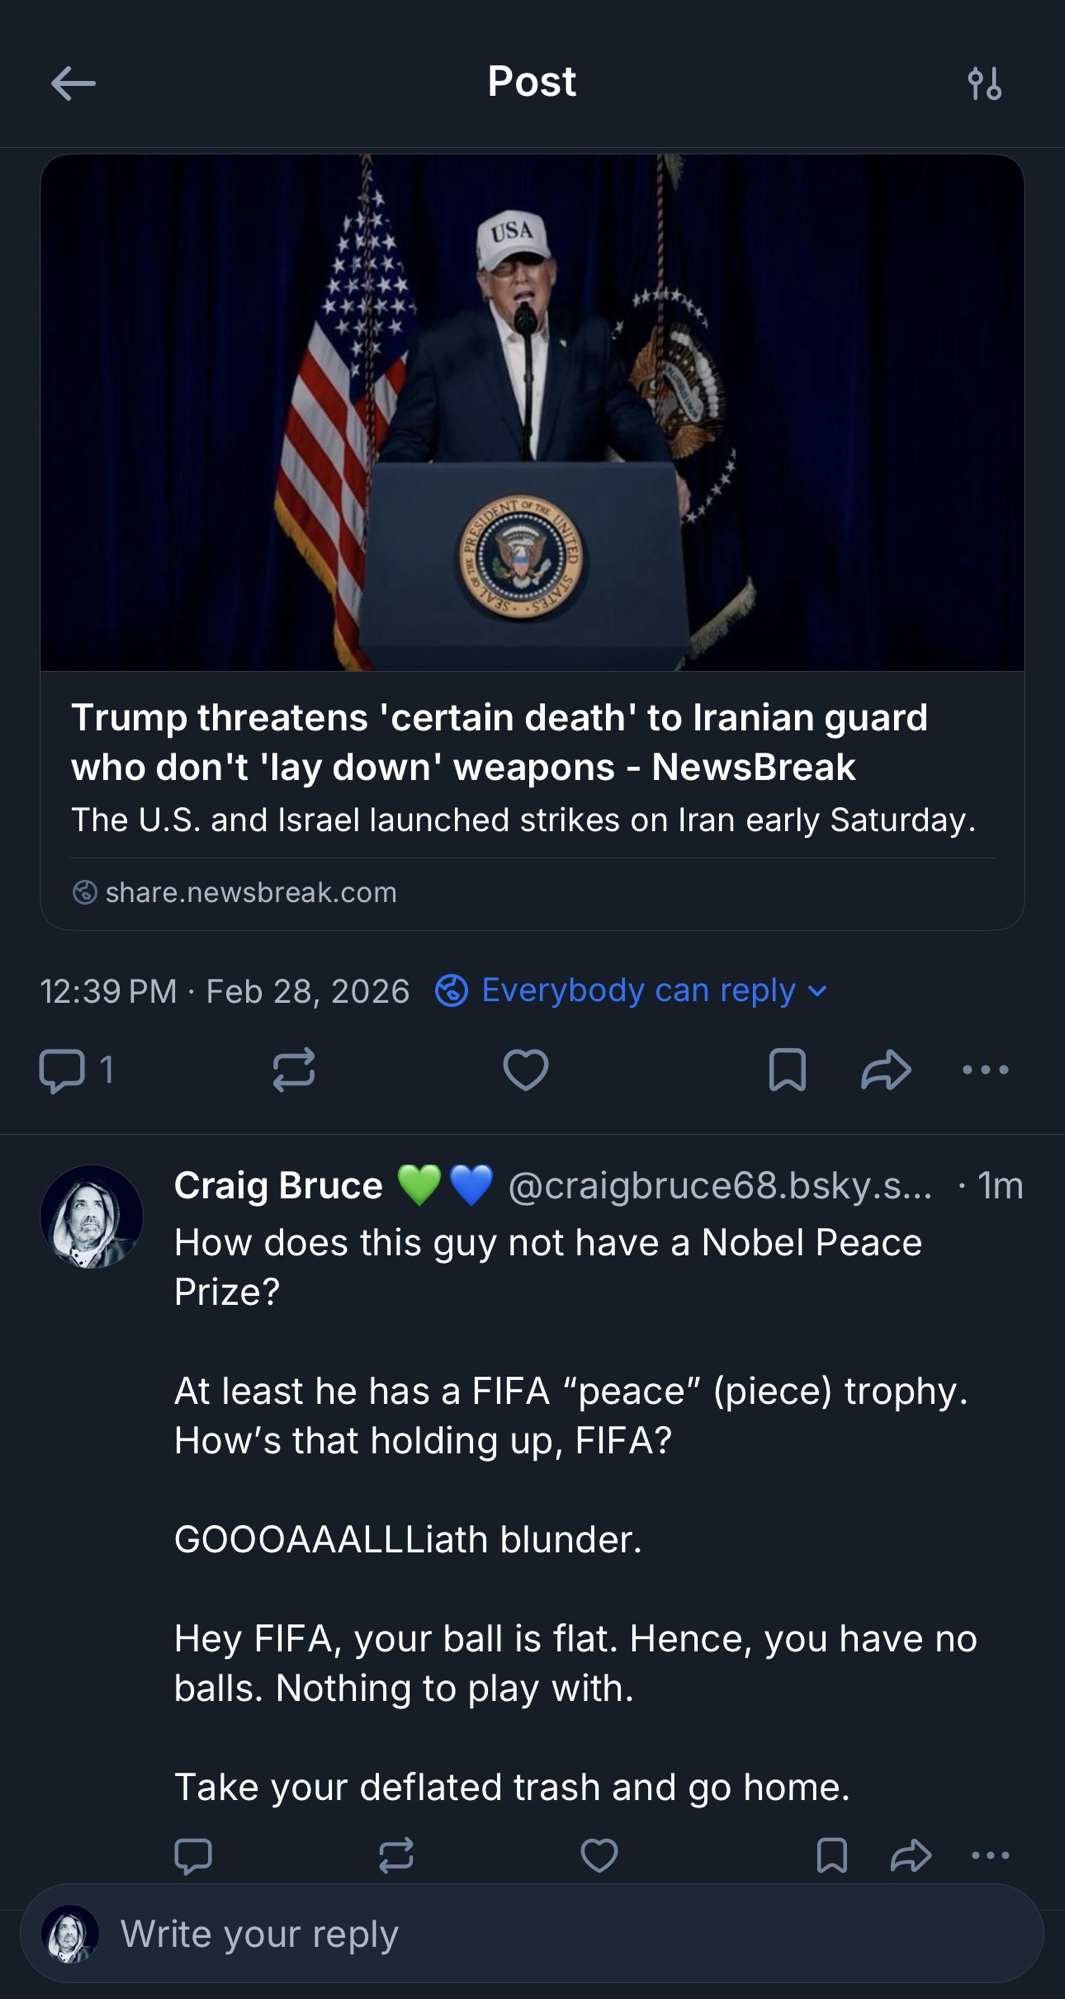This screenshot has height=1999, width=1065.
Task: Share Craig Bruce's comment
Action: [x=910, y=1855]
